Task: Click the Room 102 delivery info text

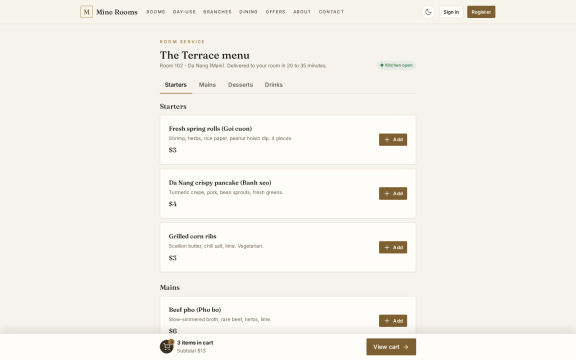Action: [243, 66]
